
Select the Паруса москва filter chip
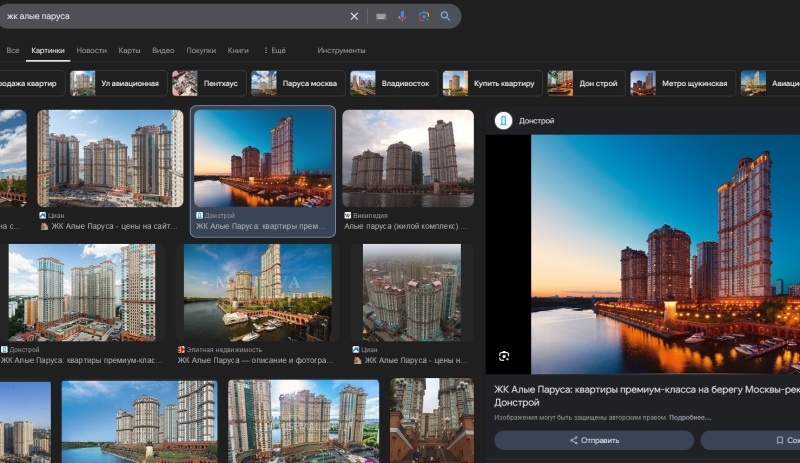point(298,83)
